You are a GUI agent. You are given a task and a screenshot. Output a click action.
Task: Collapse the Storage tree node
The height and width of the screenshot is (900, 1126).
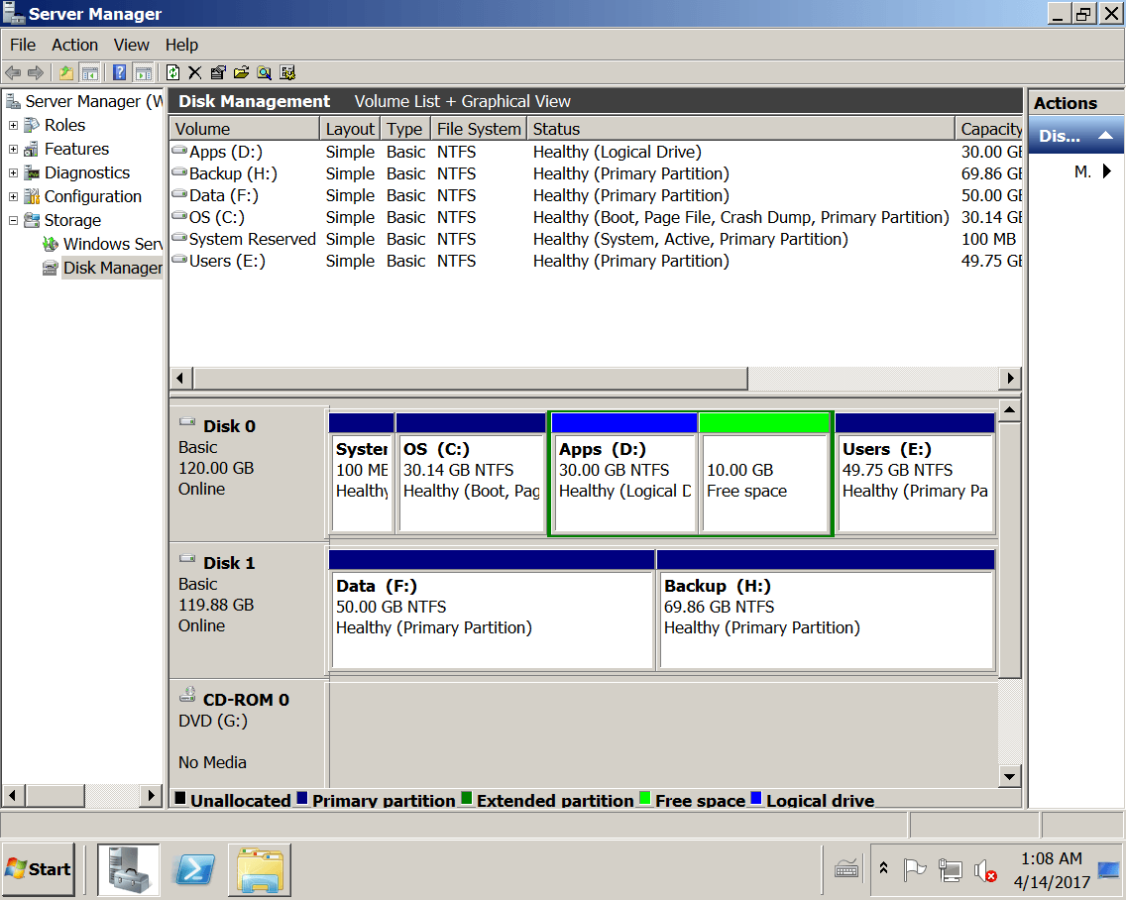(x=13, y=220)
